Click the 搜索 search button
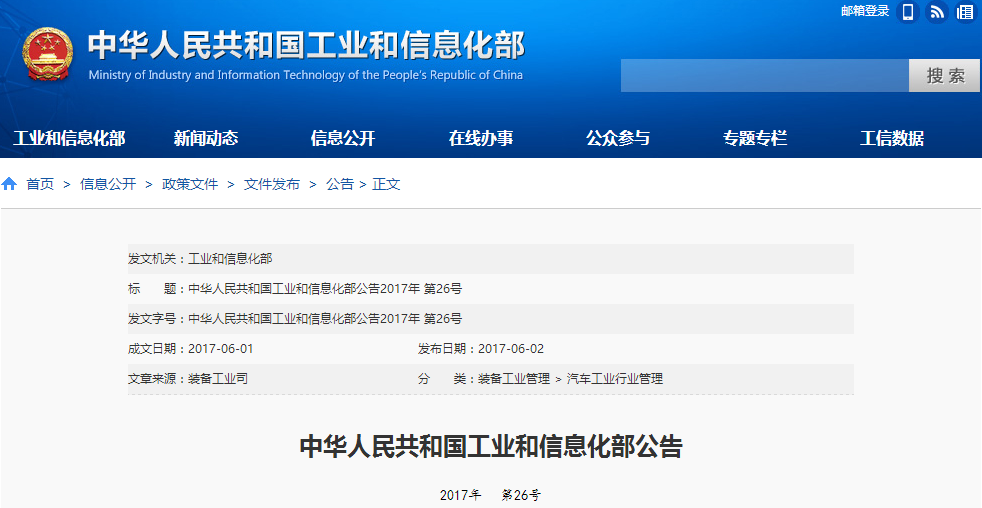 pyautogui.click(x=944, y=76)
